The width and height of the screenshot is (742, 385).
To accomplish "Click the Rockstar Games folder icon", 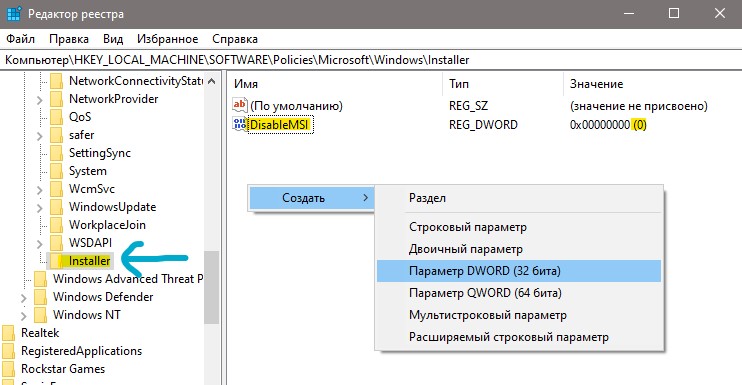I will click(x=9, y=369).
